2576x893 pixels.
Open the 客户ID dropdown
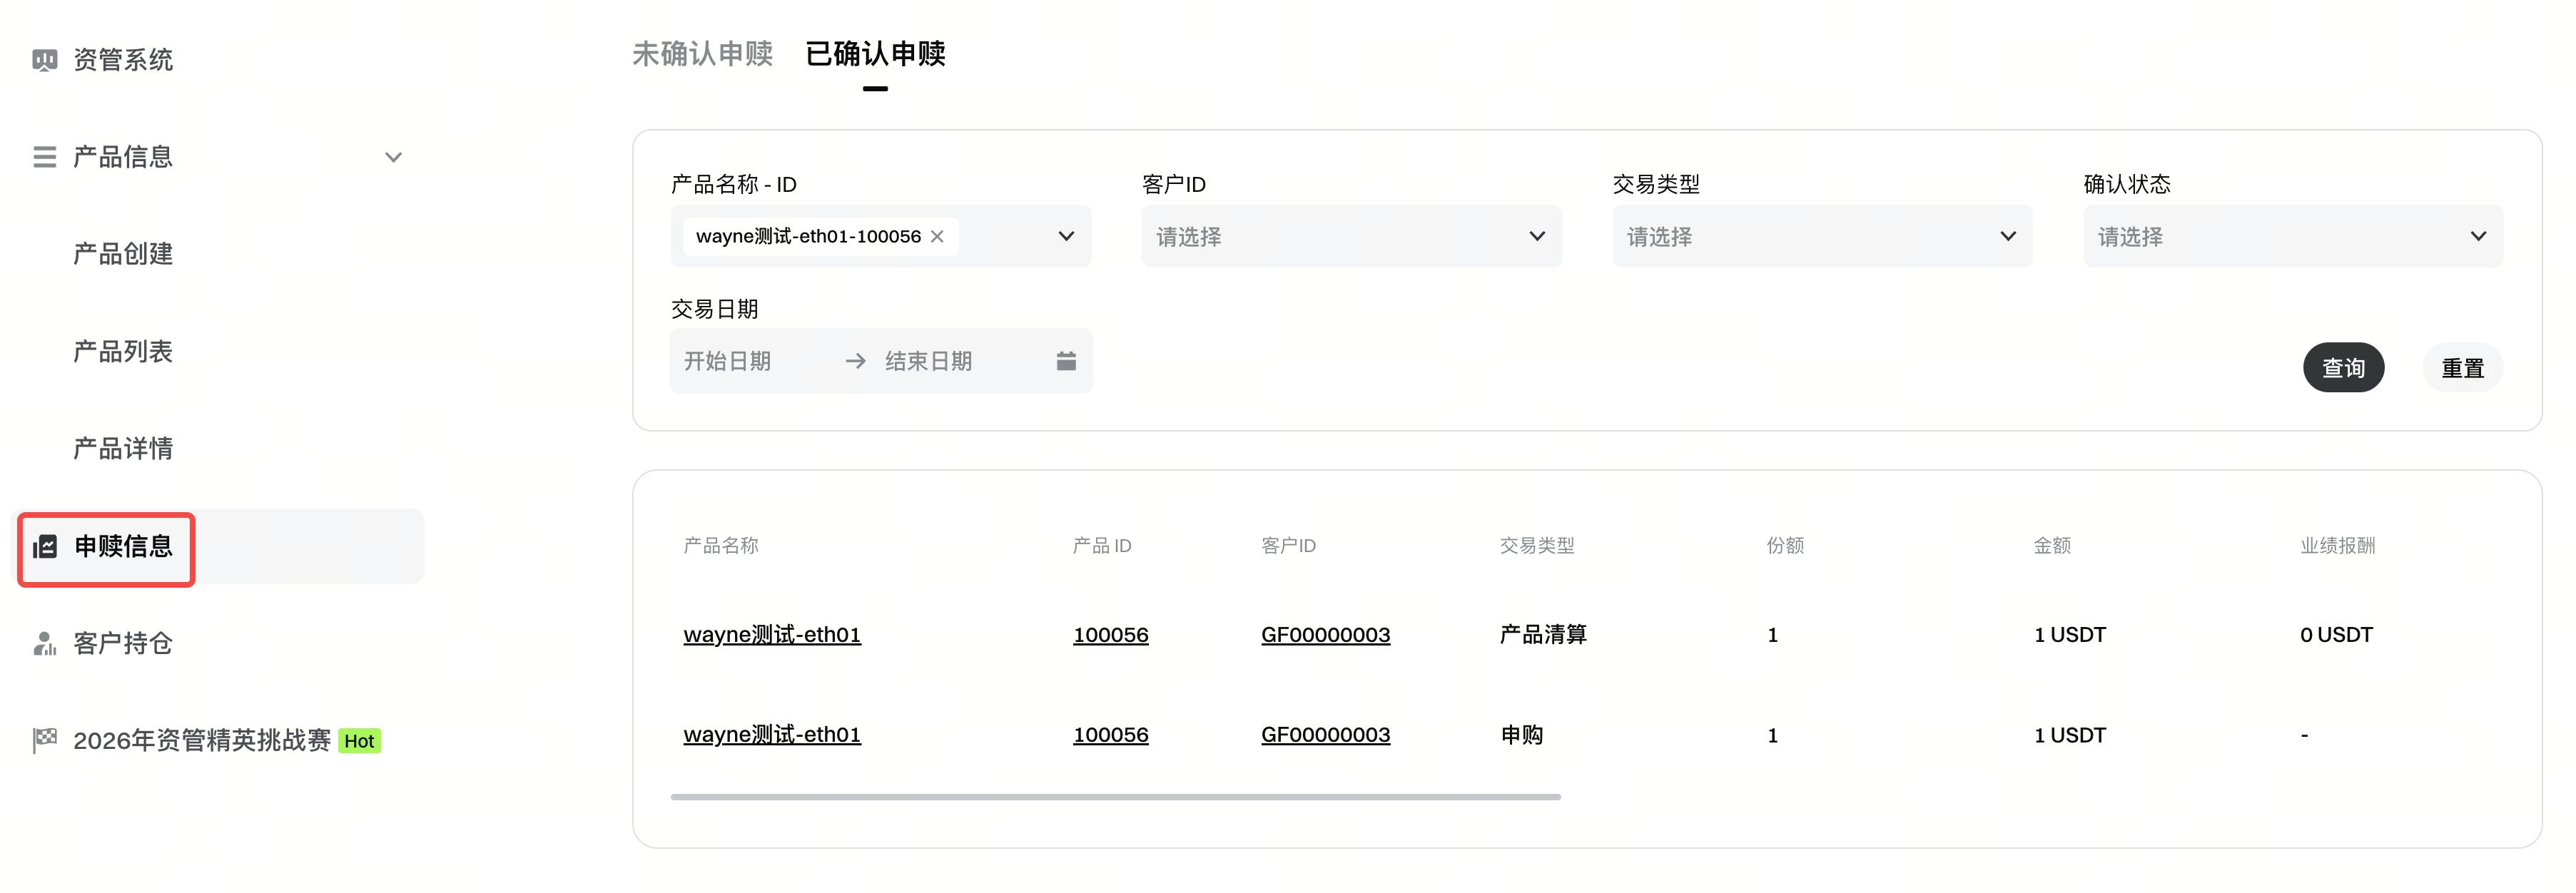(x=1351, y=237)
